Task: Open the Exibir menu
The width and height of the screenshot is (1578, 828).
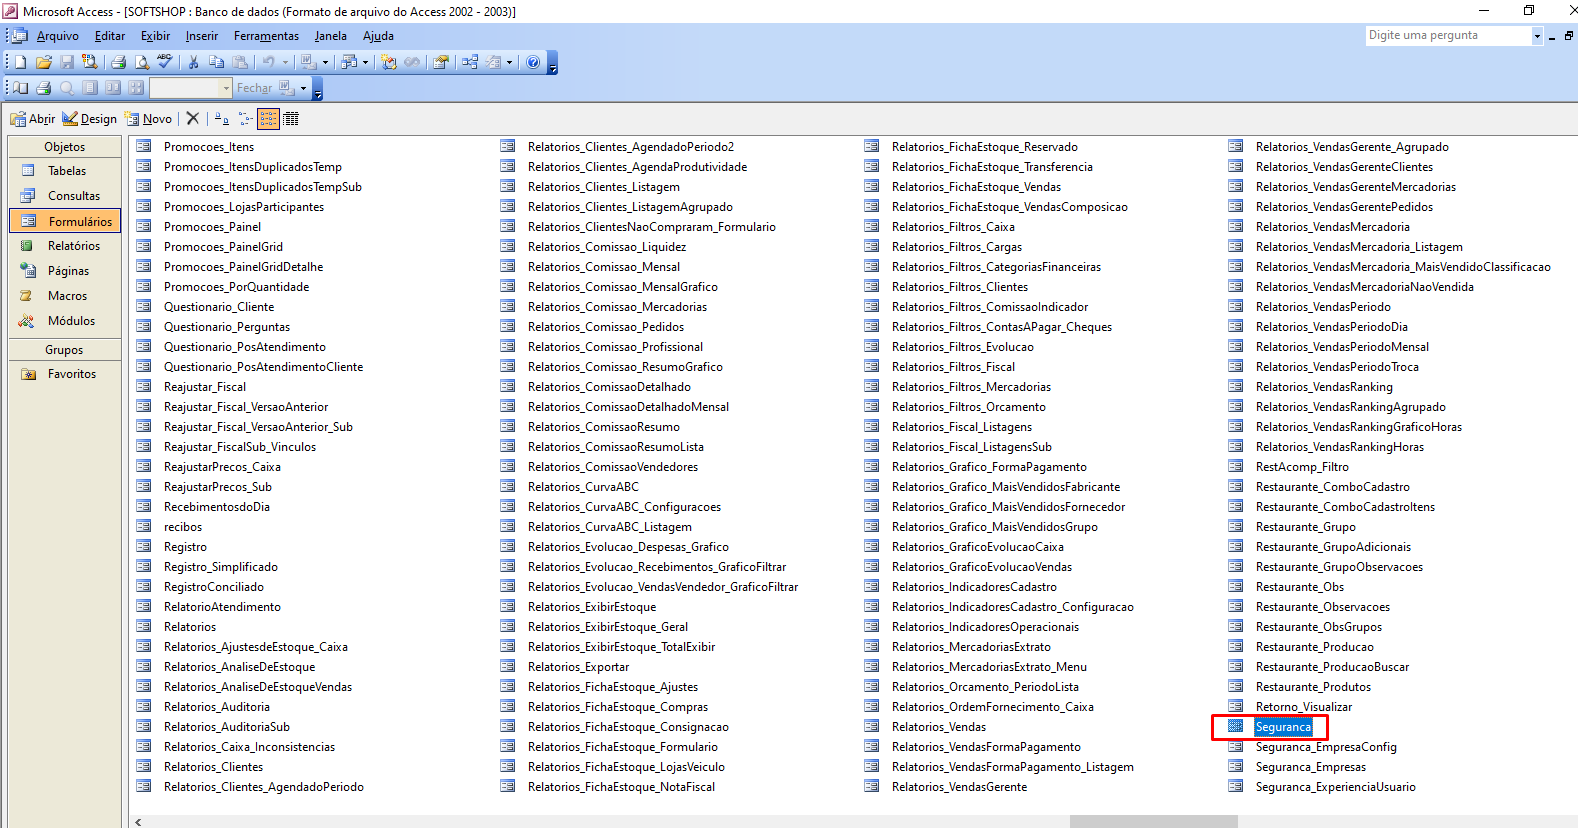Action: click(155, 36)
